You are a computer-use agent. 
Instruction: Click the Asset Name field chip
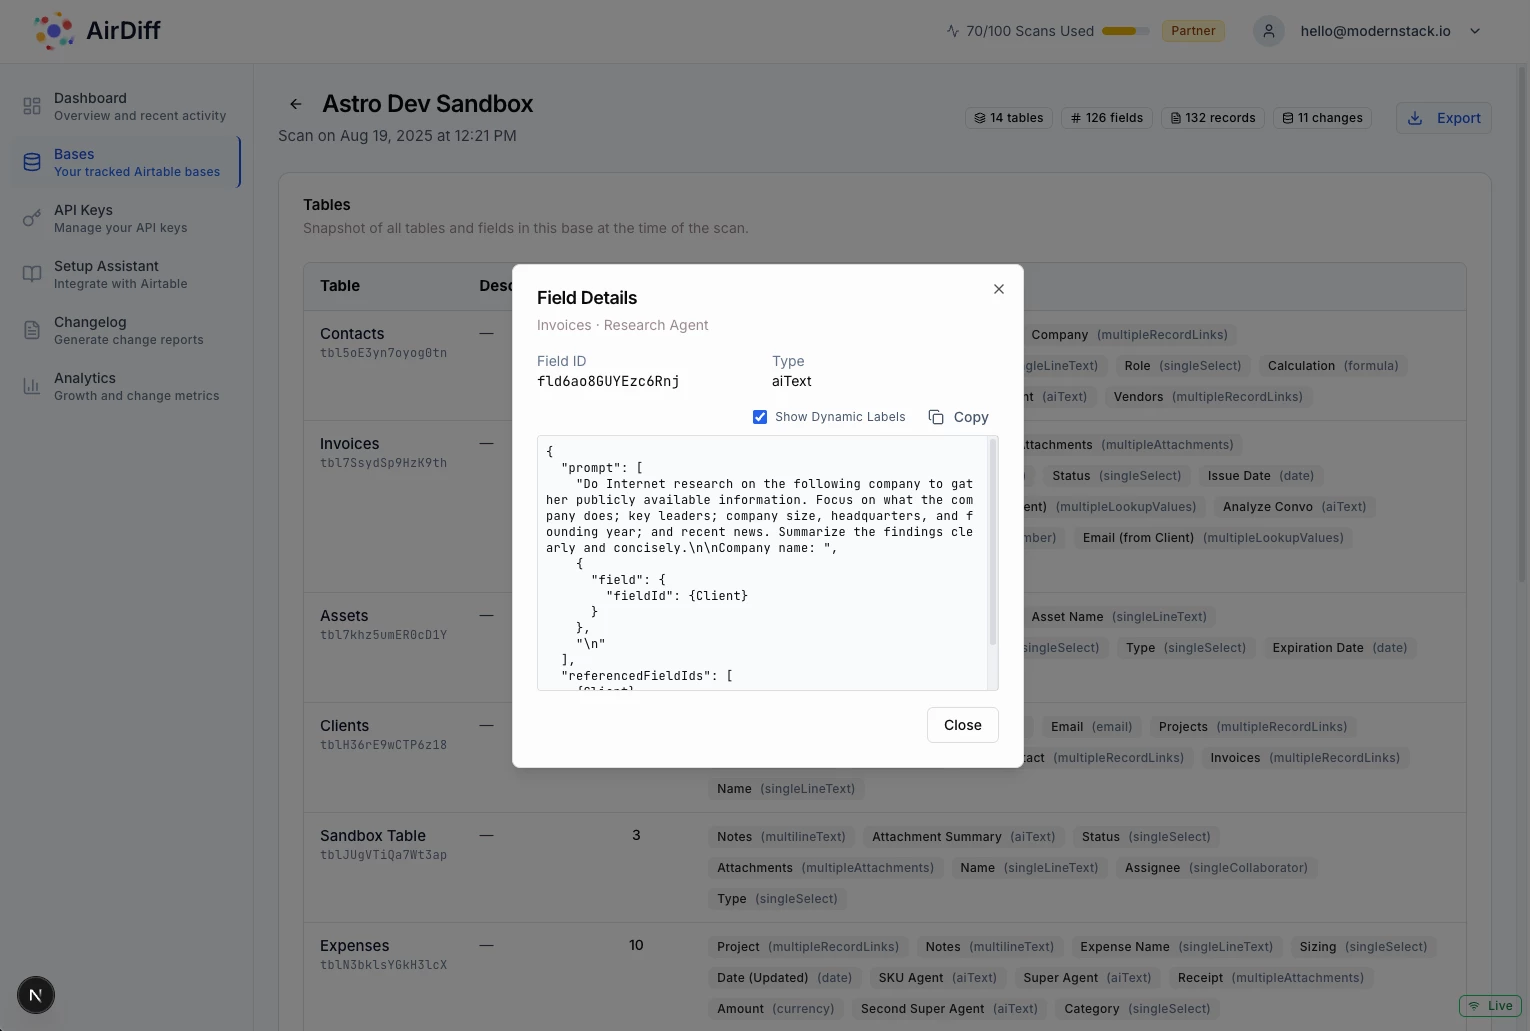pyautogui.click(x=1119, y=617)
